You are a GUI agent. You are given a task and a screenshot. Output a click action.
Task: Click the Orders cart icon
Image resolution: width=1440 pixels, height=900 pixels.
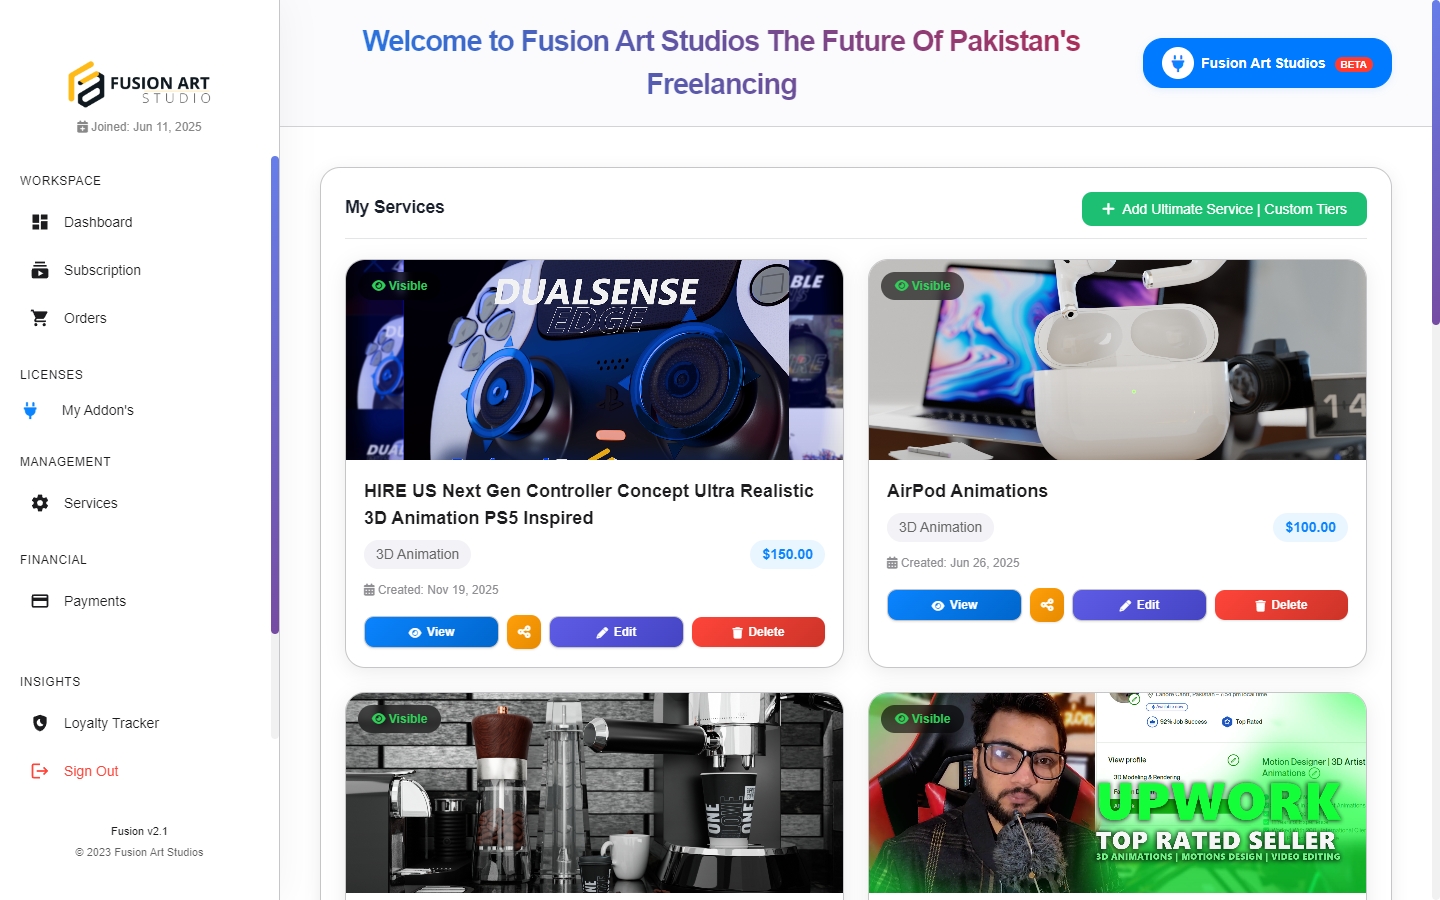coord(40,318)
